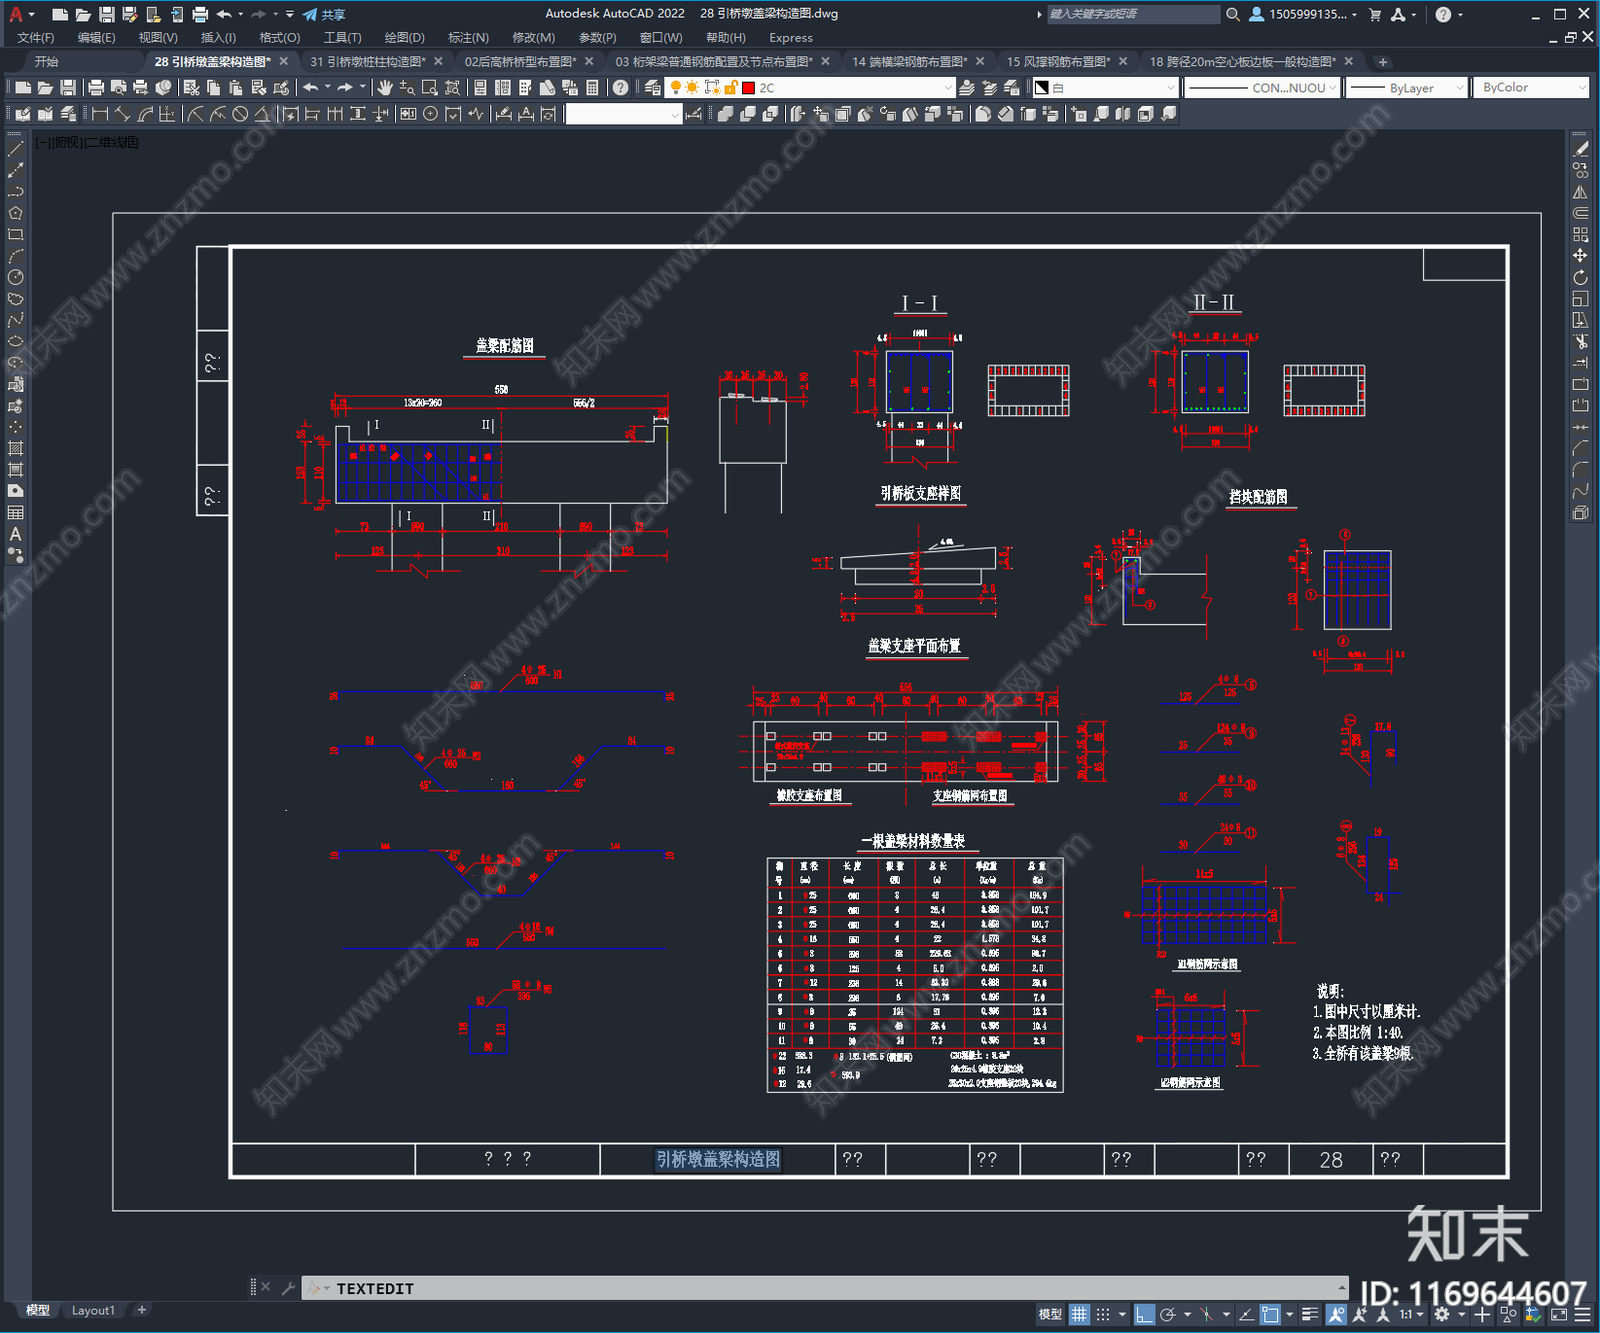This screenshot has width=1600, height=1333.
Task: Open the color control dropdown showing 白
Action: 1104,88
